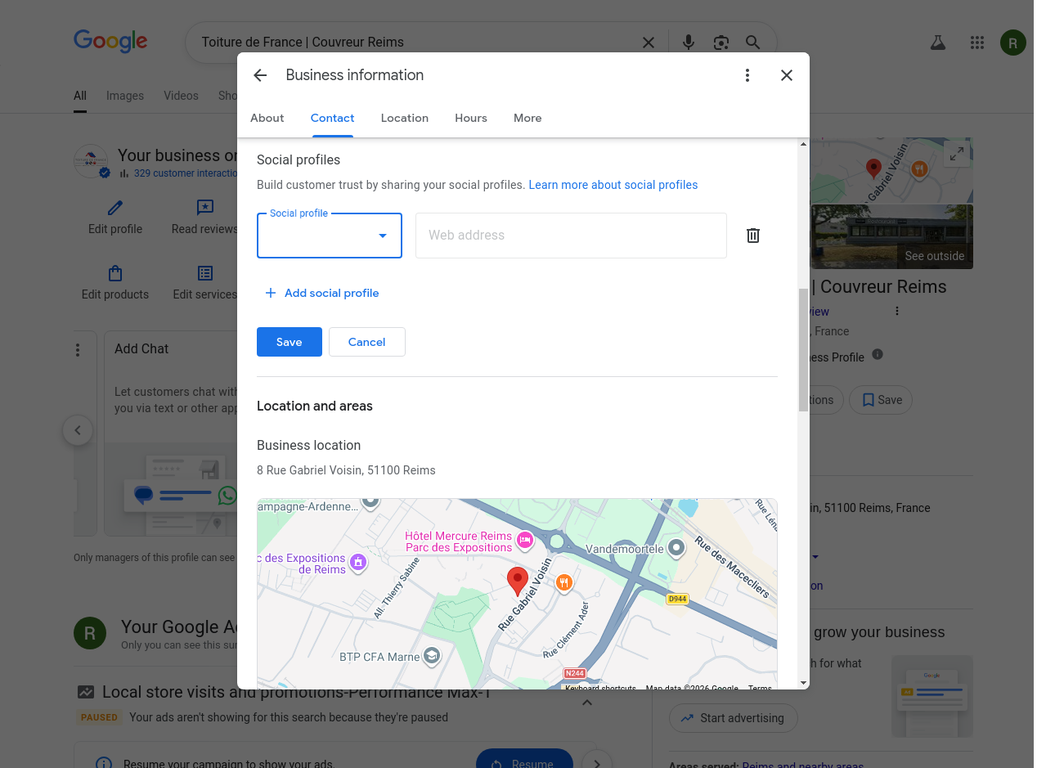Collapse the left panel with the chevron
The image size is (1046, 768).
click(x=78, y=430)
